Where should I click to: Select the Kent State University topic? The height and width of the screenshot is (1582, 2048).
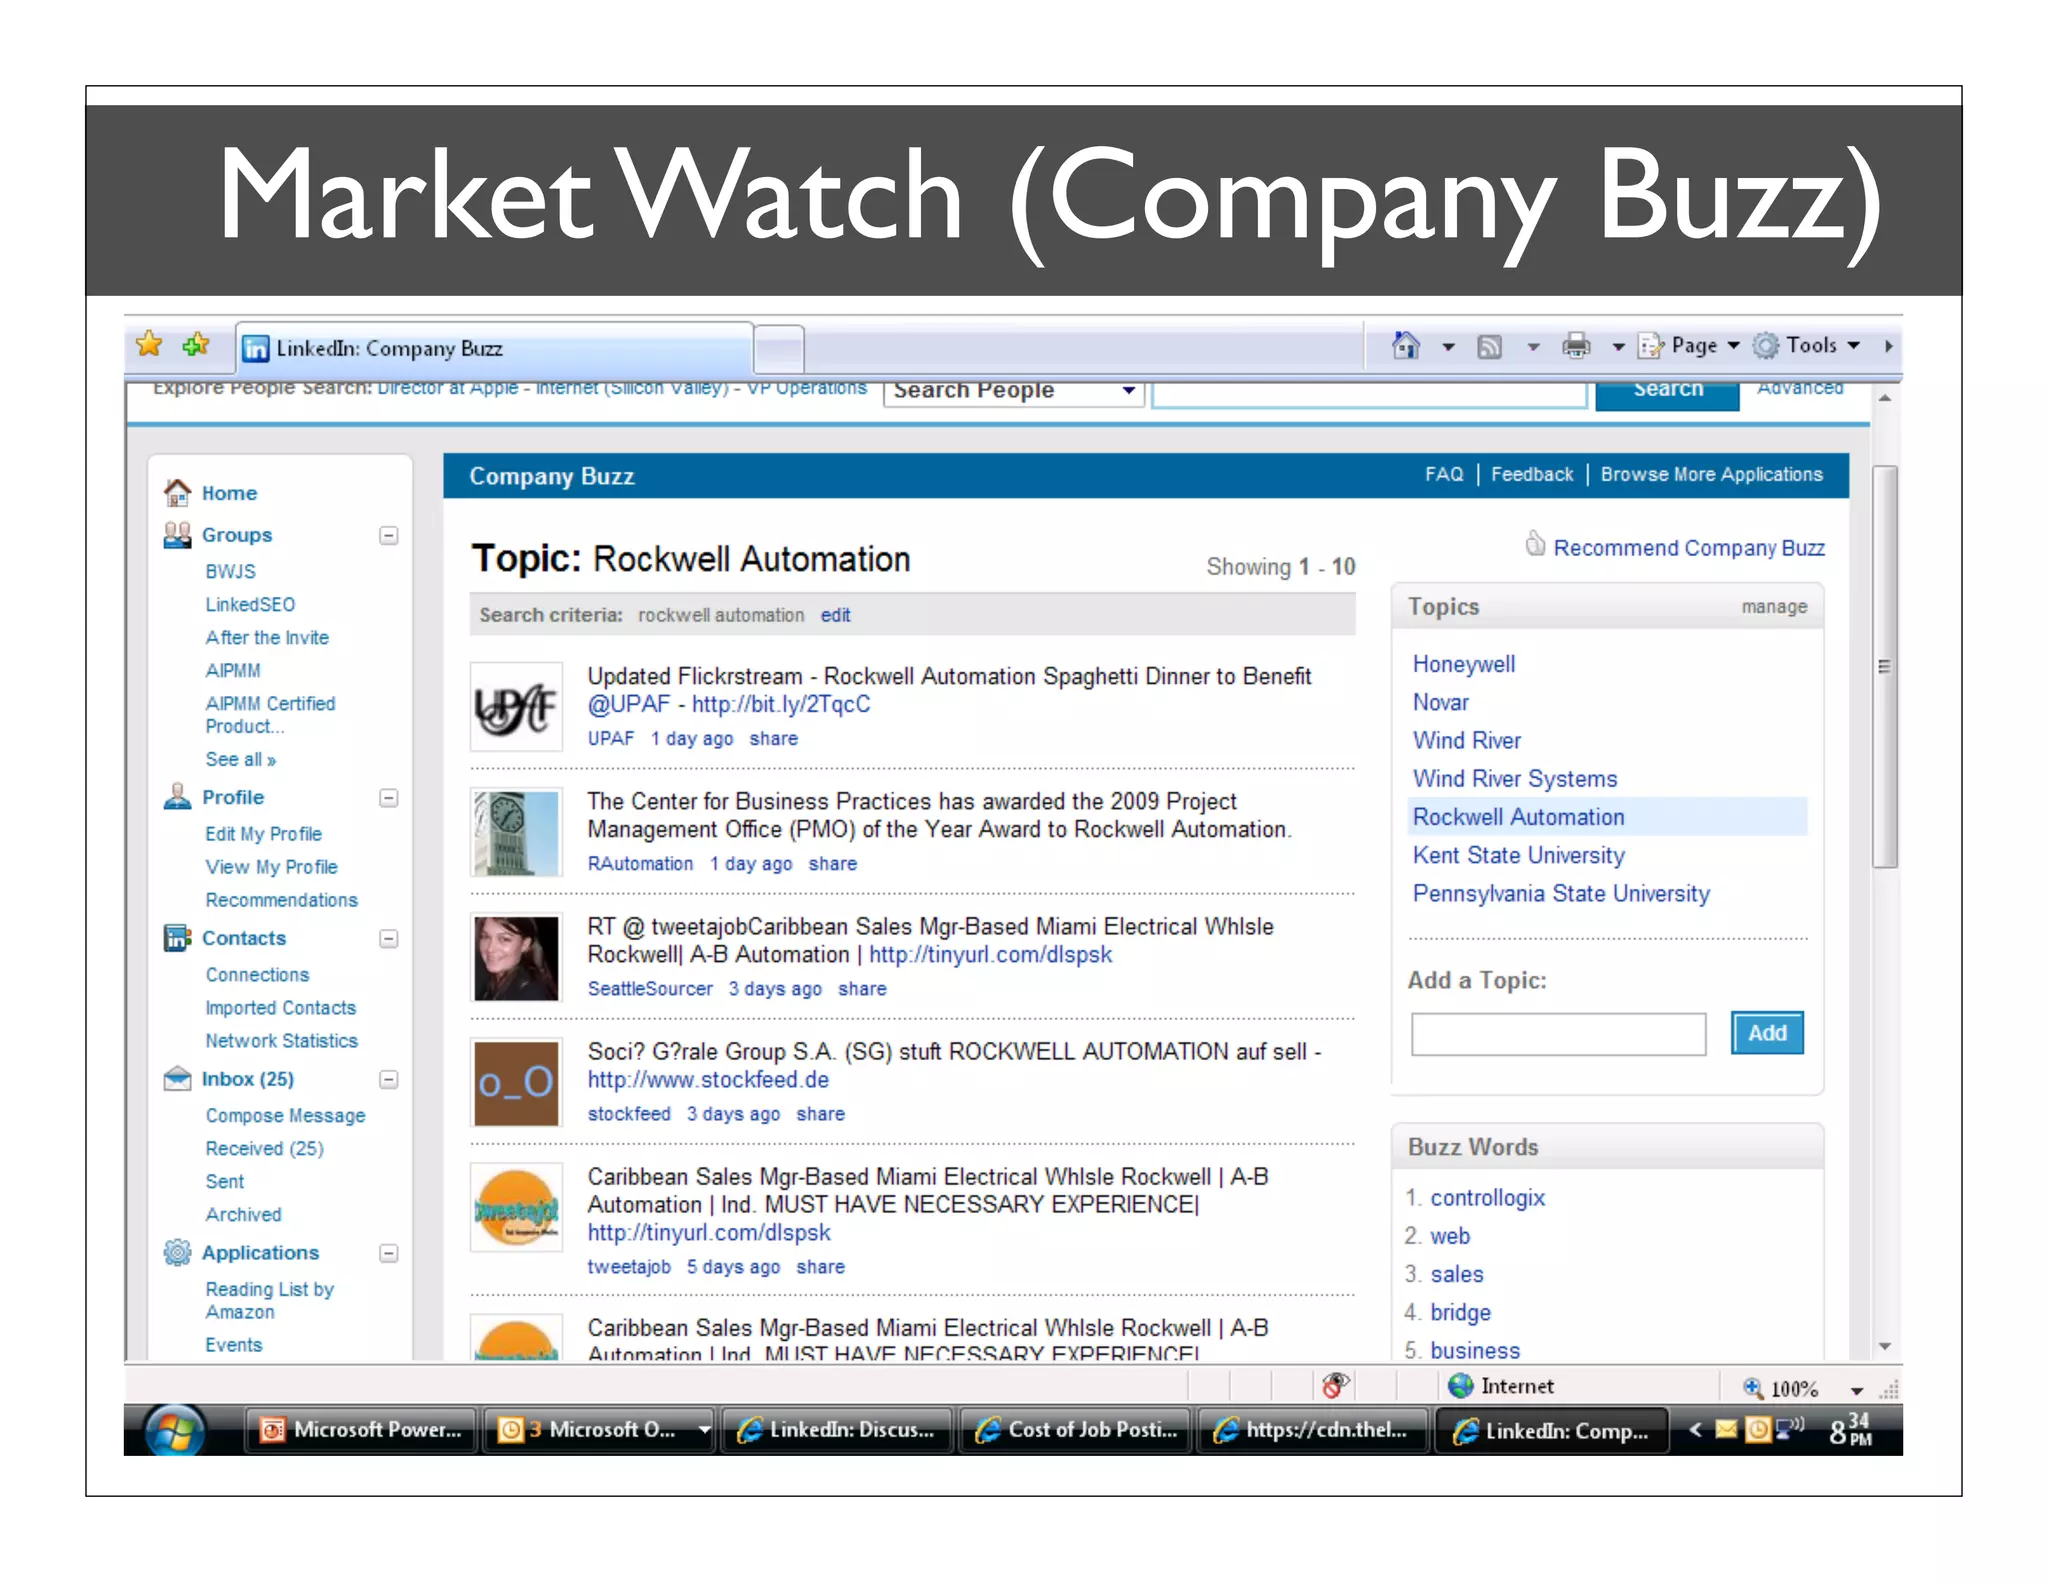(1518, 855)
